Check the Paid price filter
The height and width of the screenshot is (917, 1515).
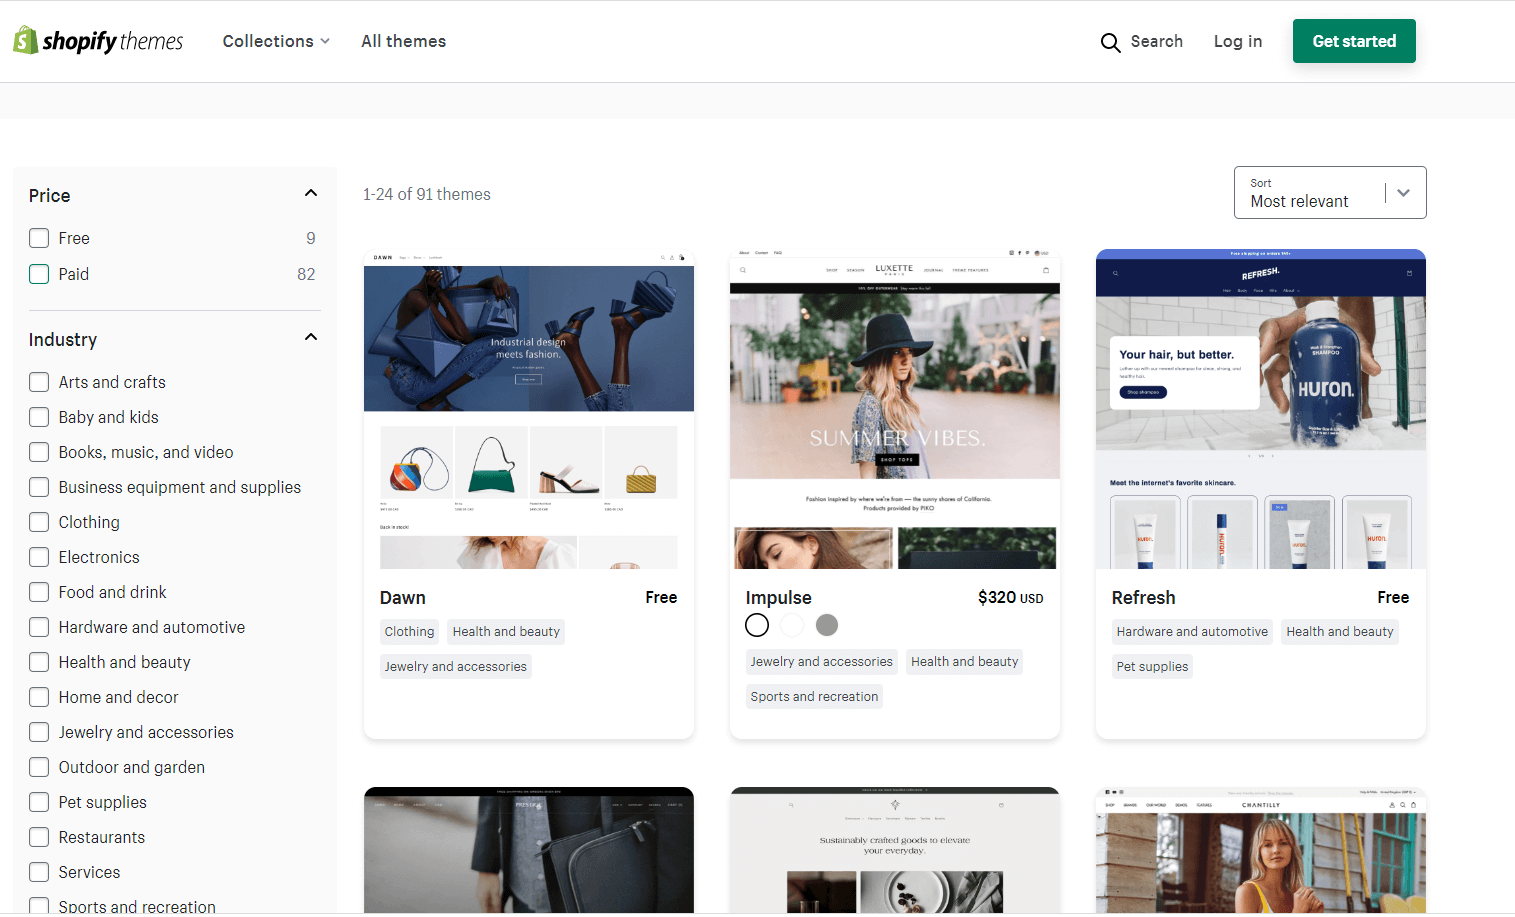tap(39, 273)
